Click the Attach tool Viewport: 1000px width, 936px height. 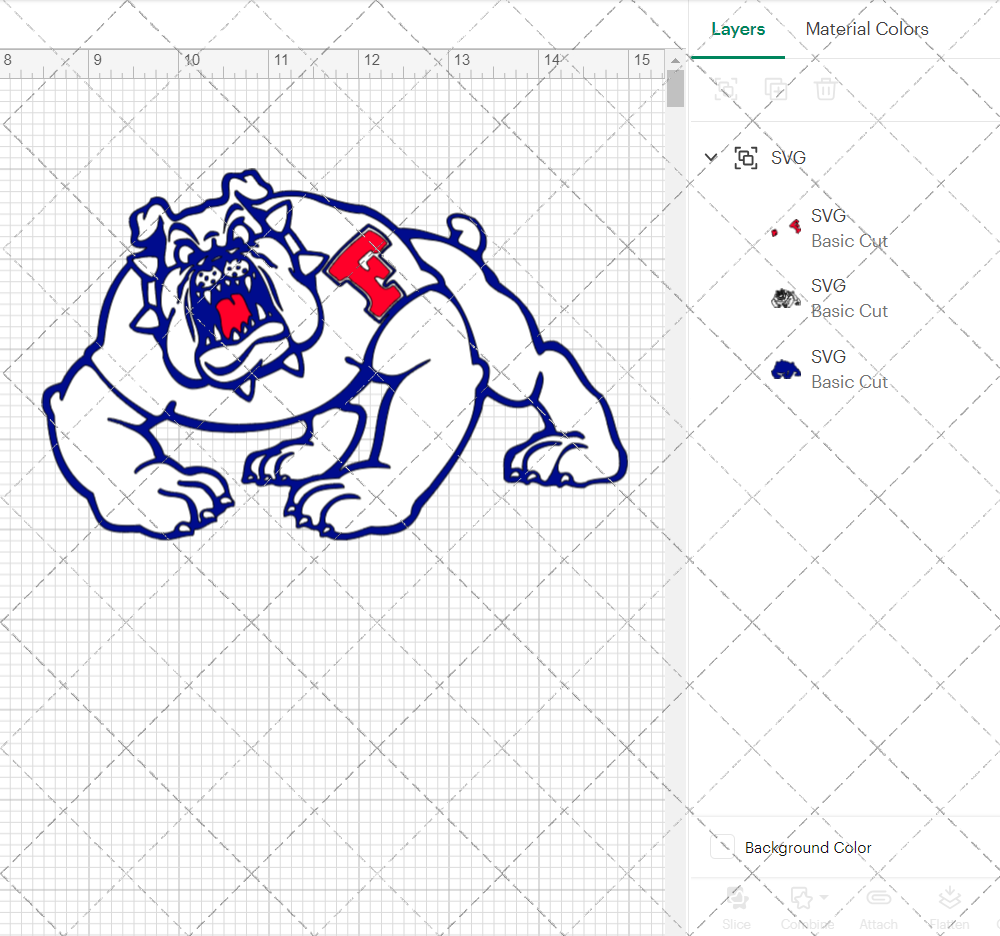[x=879, y=909]
